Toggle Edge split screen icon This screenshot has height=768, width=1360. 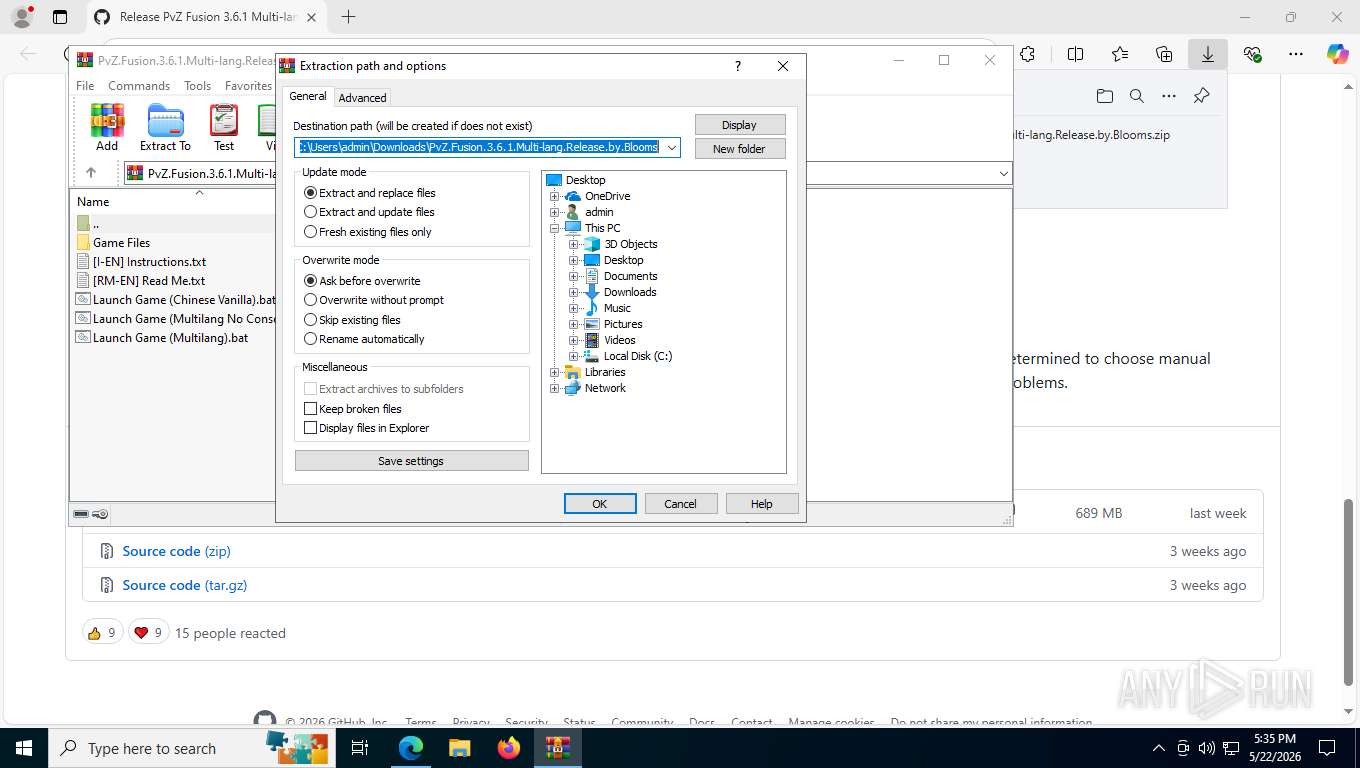pos(1076,54)
